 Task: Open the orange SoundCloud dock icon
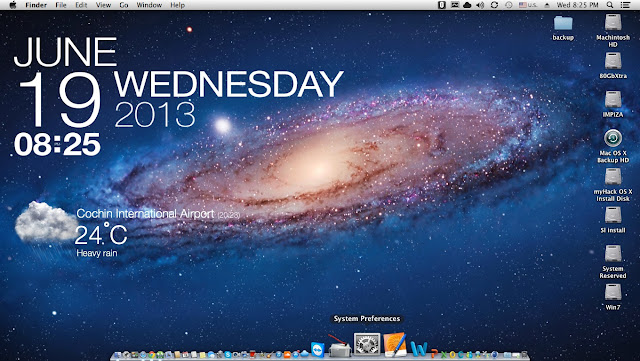point(287,354)
